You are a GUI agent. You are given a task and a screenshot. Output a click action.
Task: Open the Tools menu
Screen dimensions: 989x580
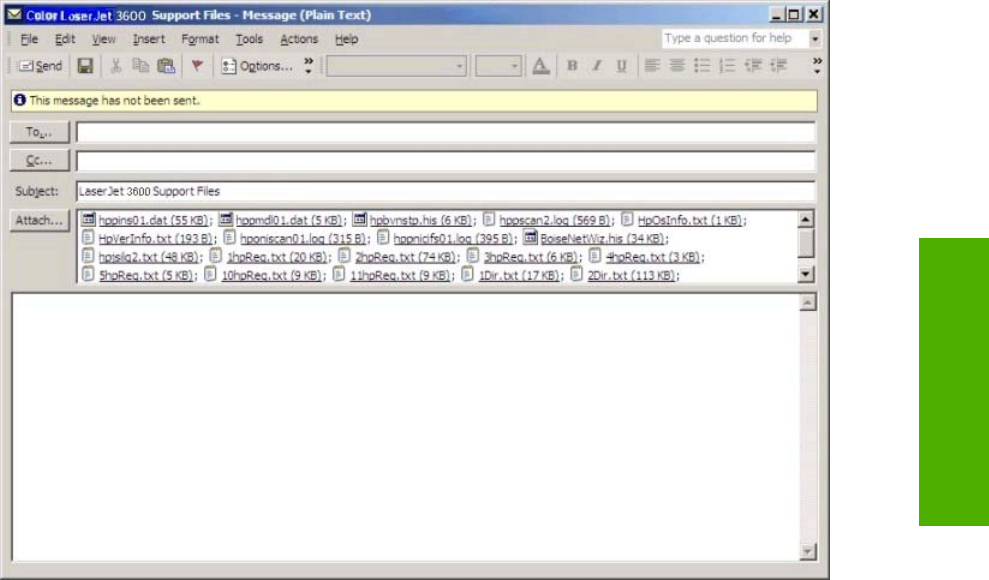249,39
